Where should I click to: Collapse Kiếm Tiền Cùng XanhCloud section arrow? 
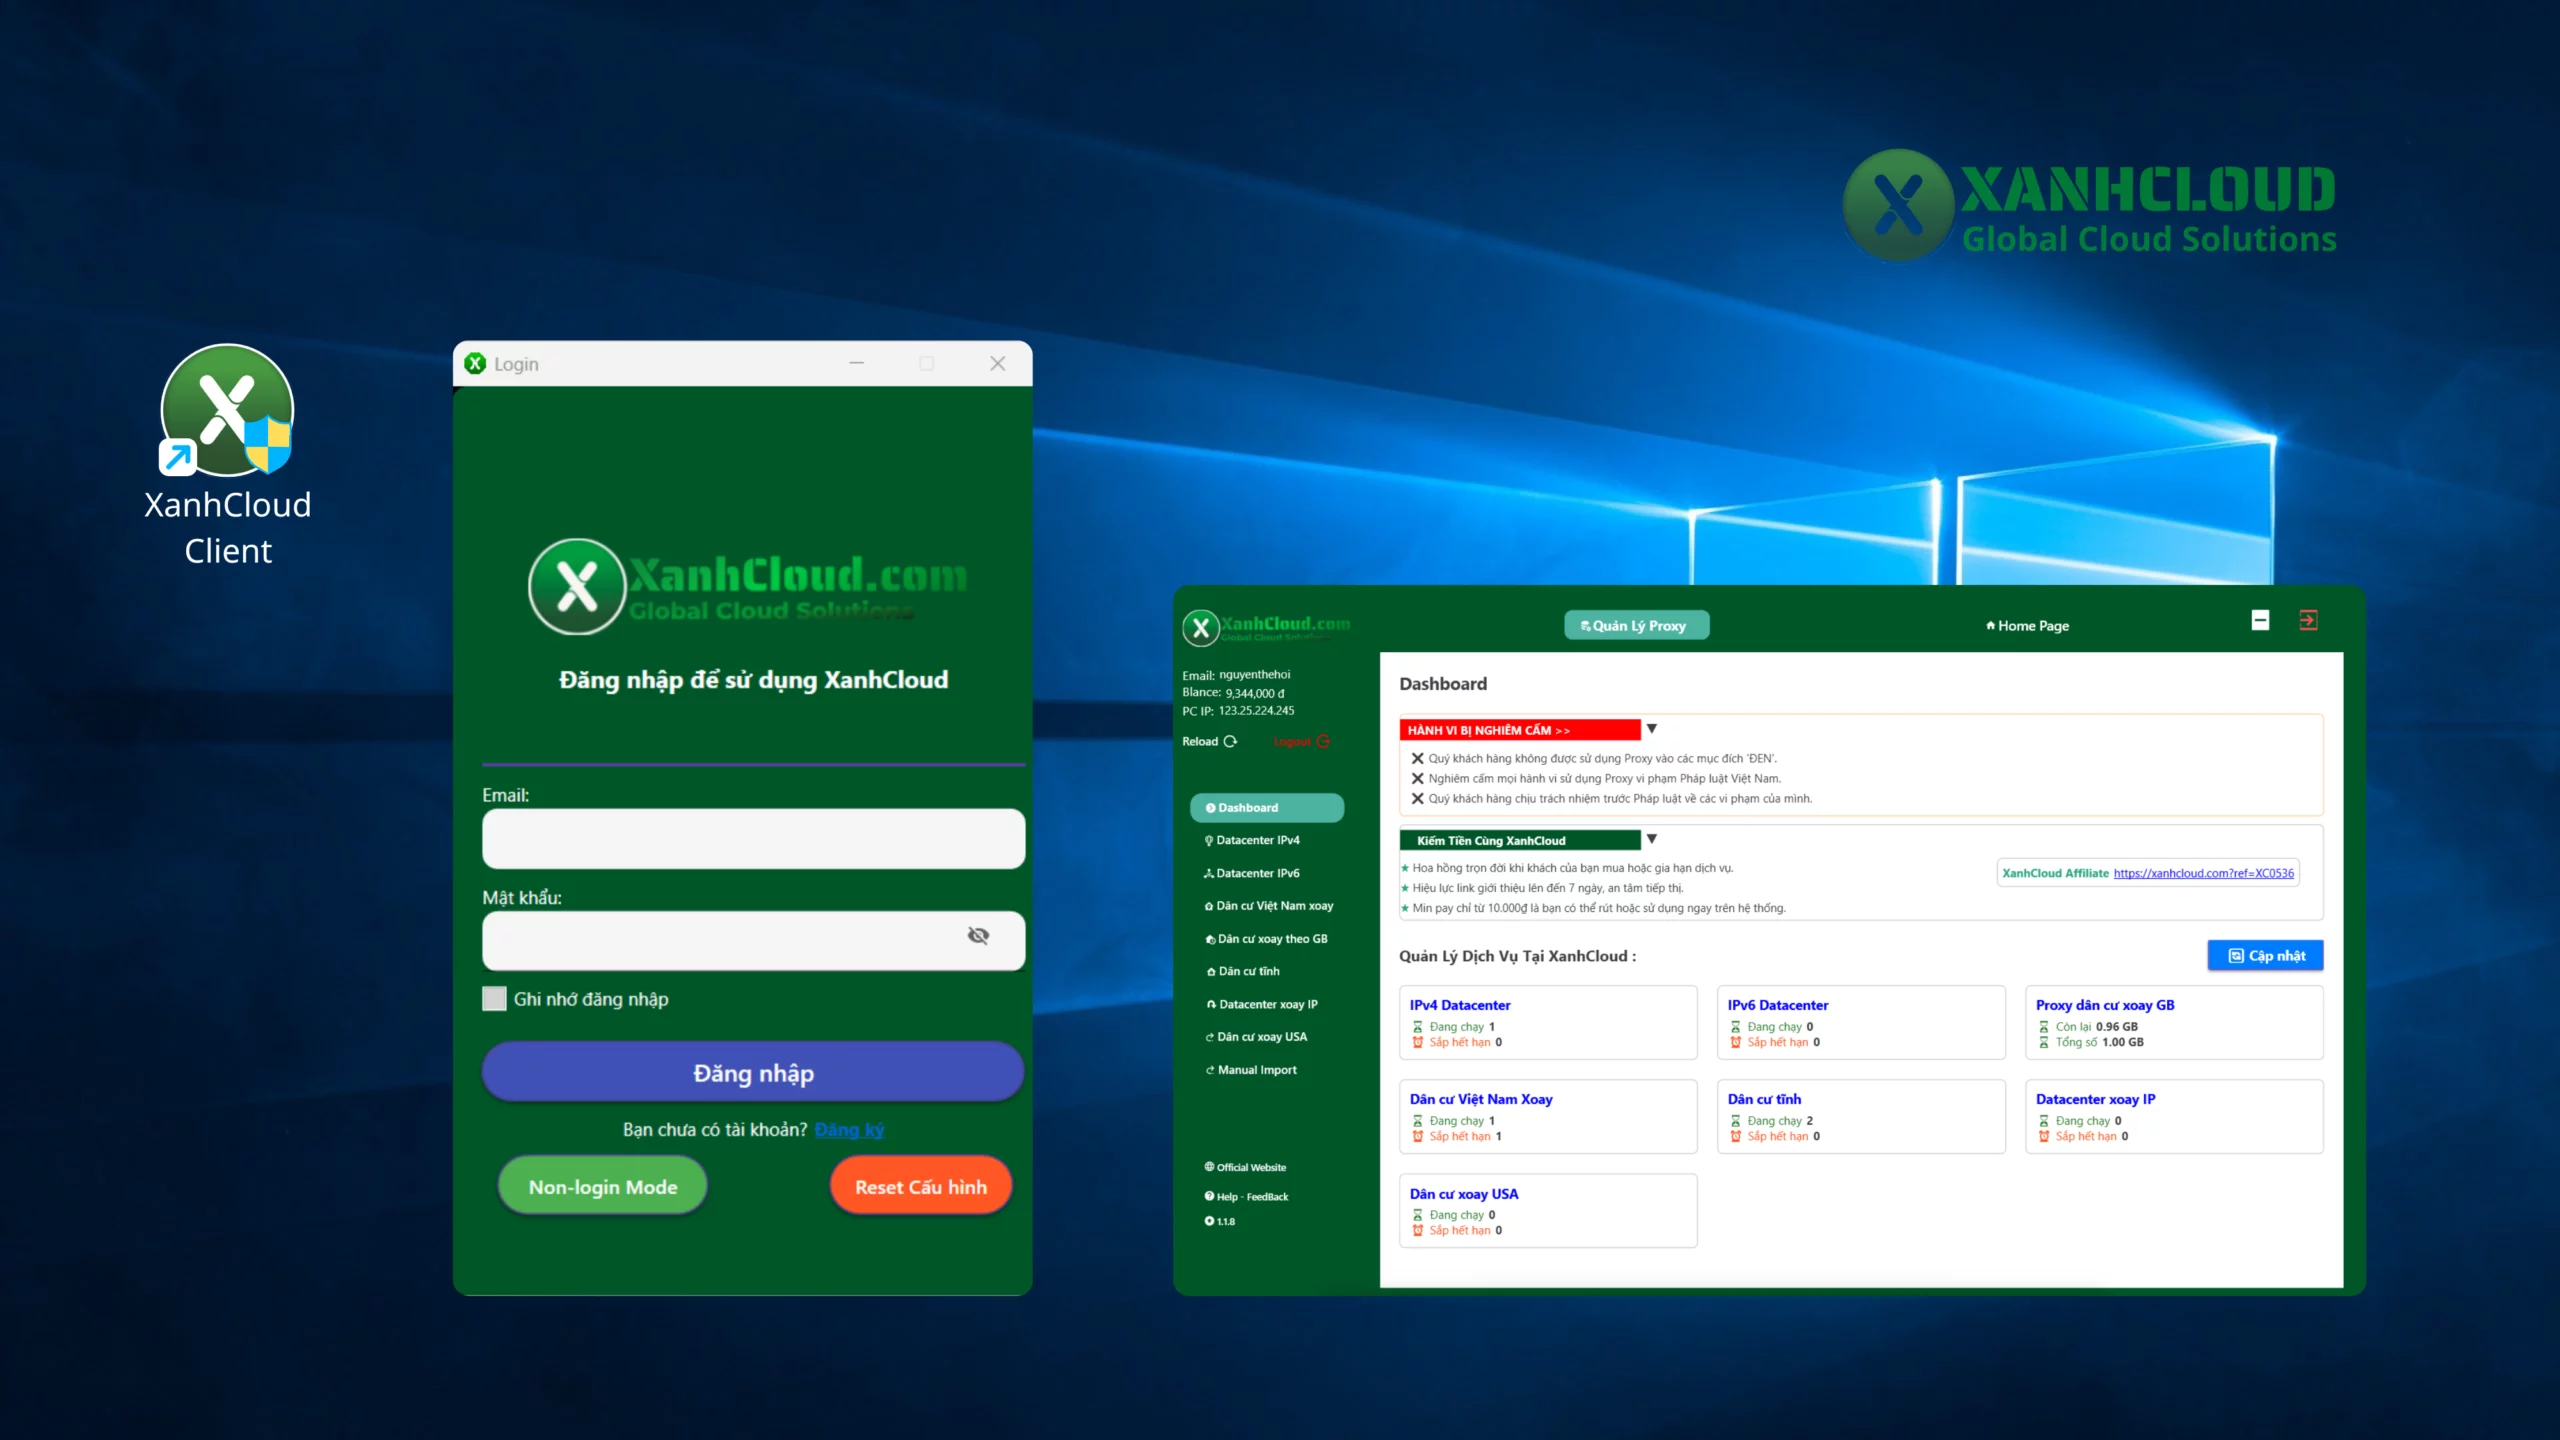pyautogui.click(x=1652, y=839)
